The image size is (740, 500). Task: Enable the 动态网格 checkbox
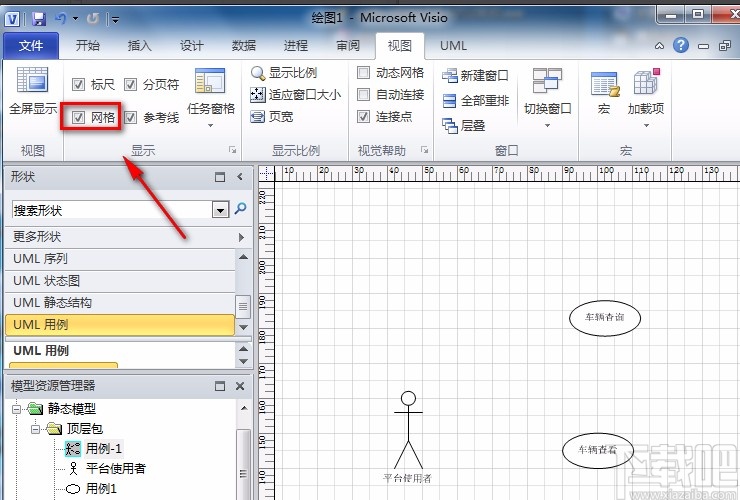click(363, 73)
